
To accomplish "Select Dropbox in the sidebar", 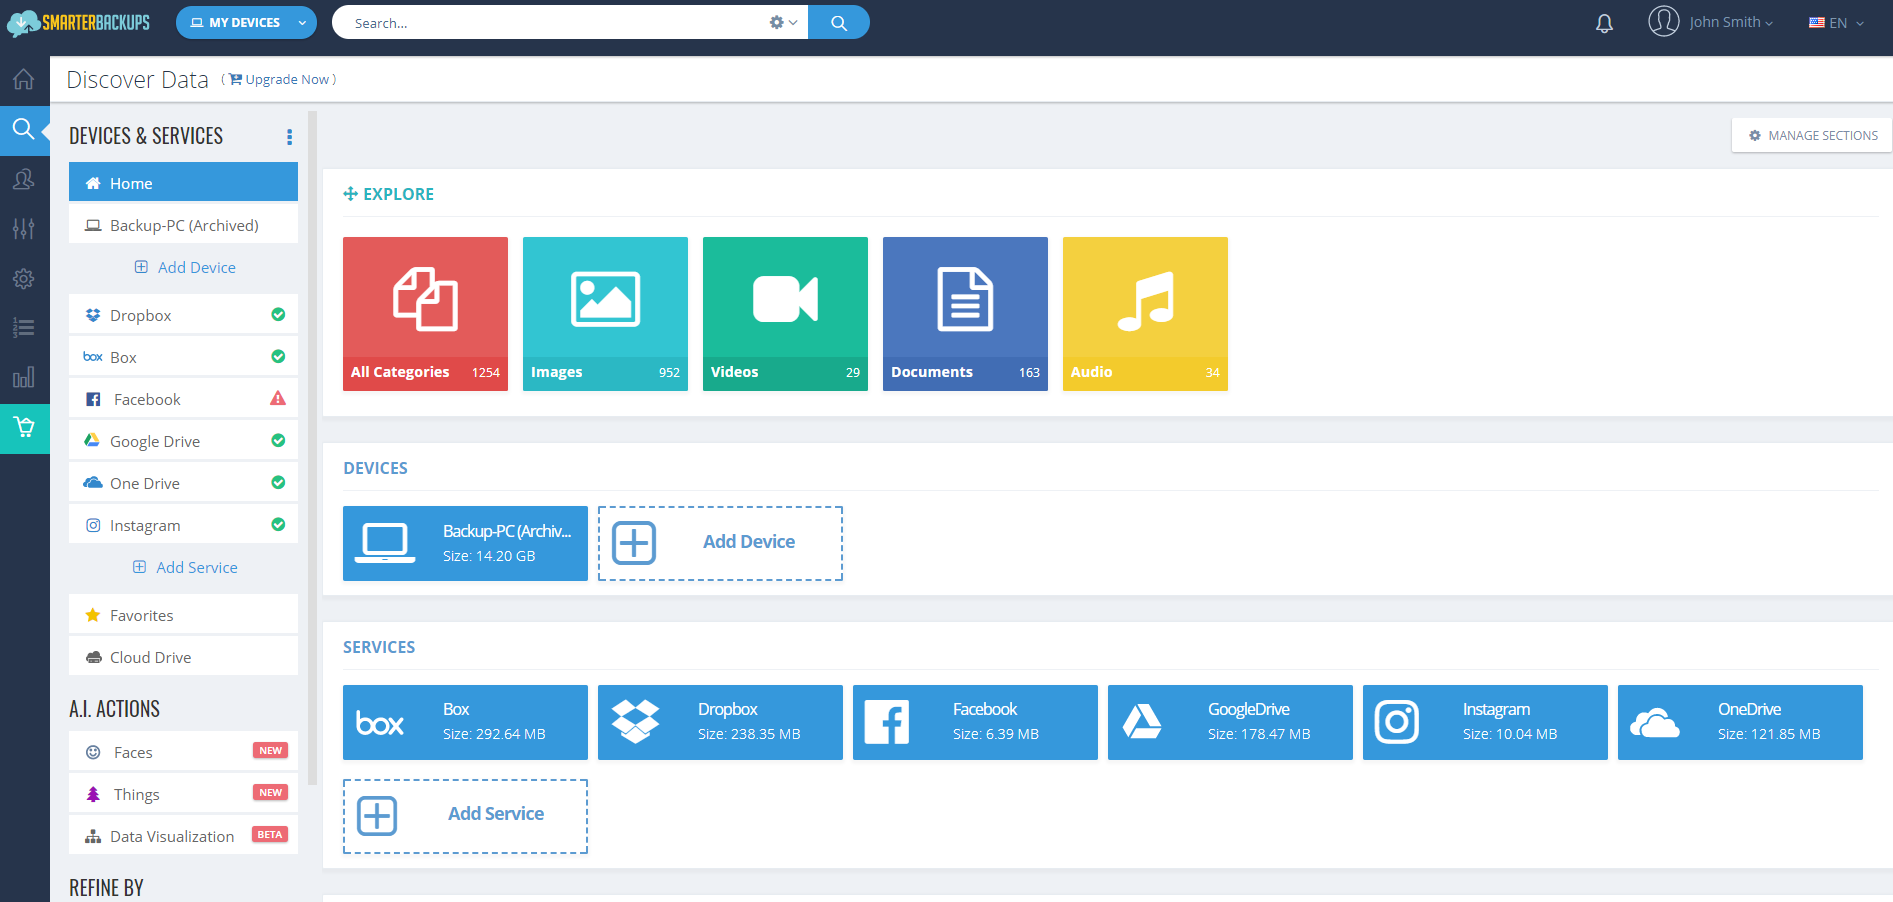I will pos(183,315).
